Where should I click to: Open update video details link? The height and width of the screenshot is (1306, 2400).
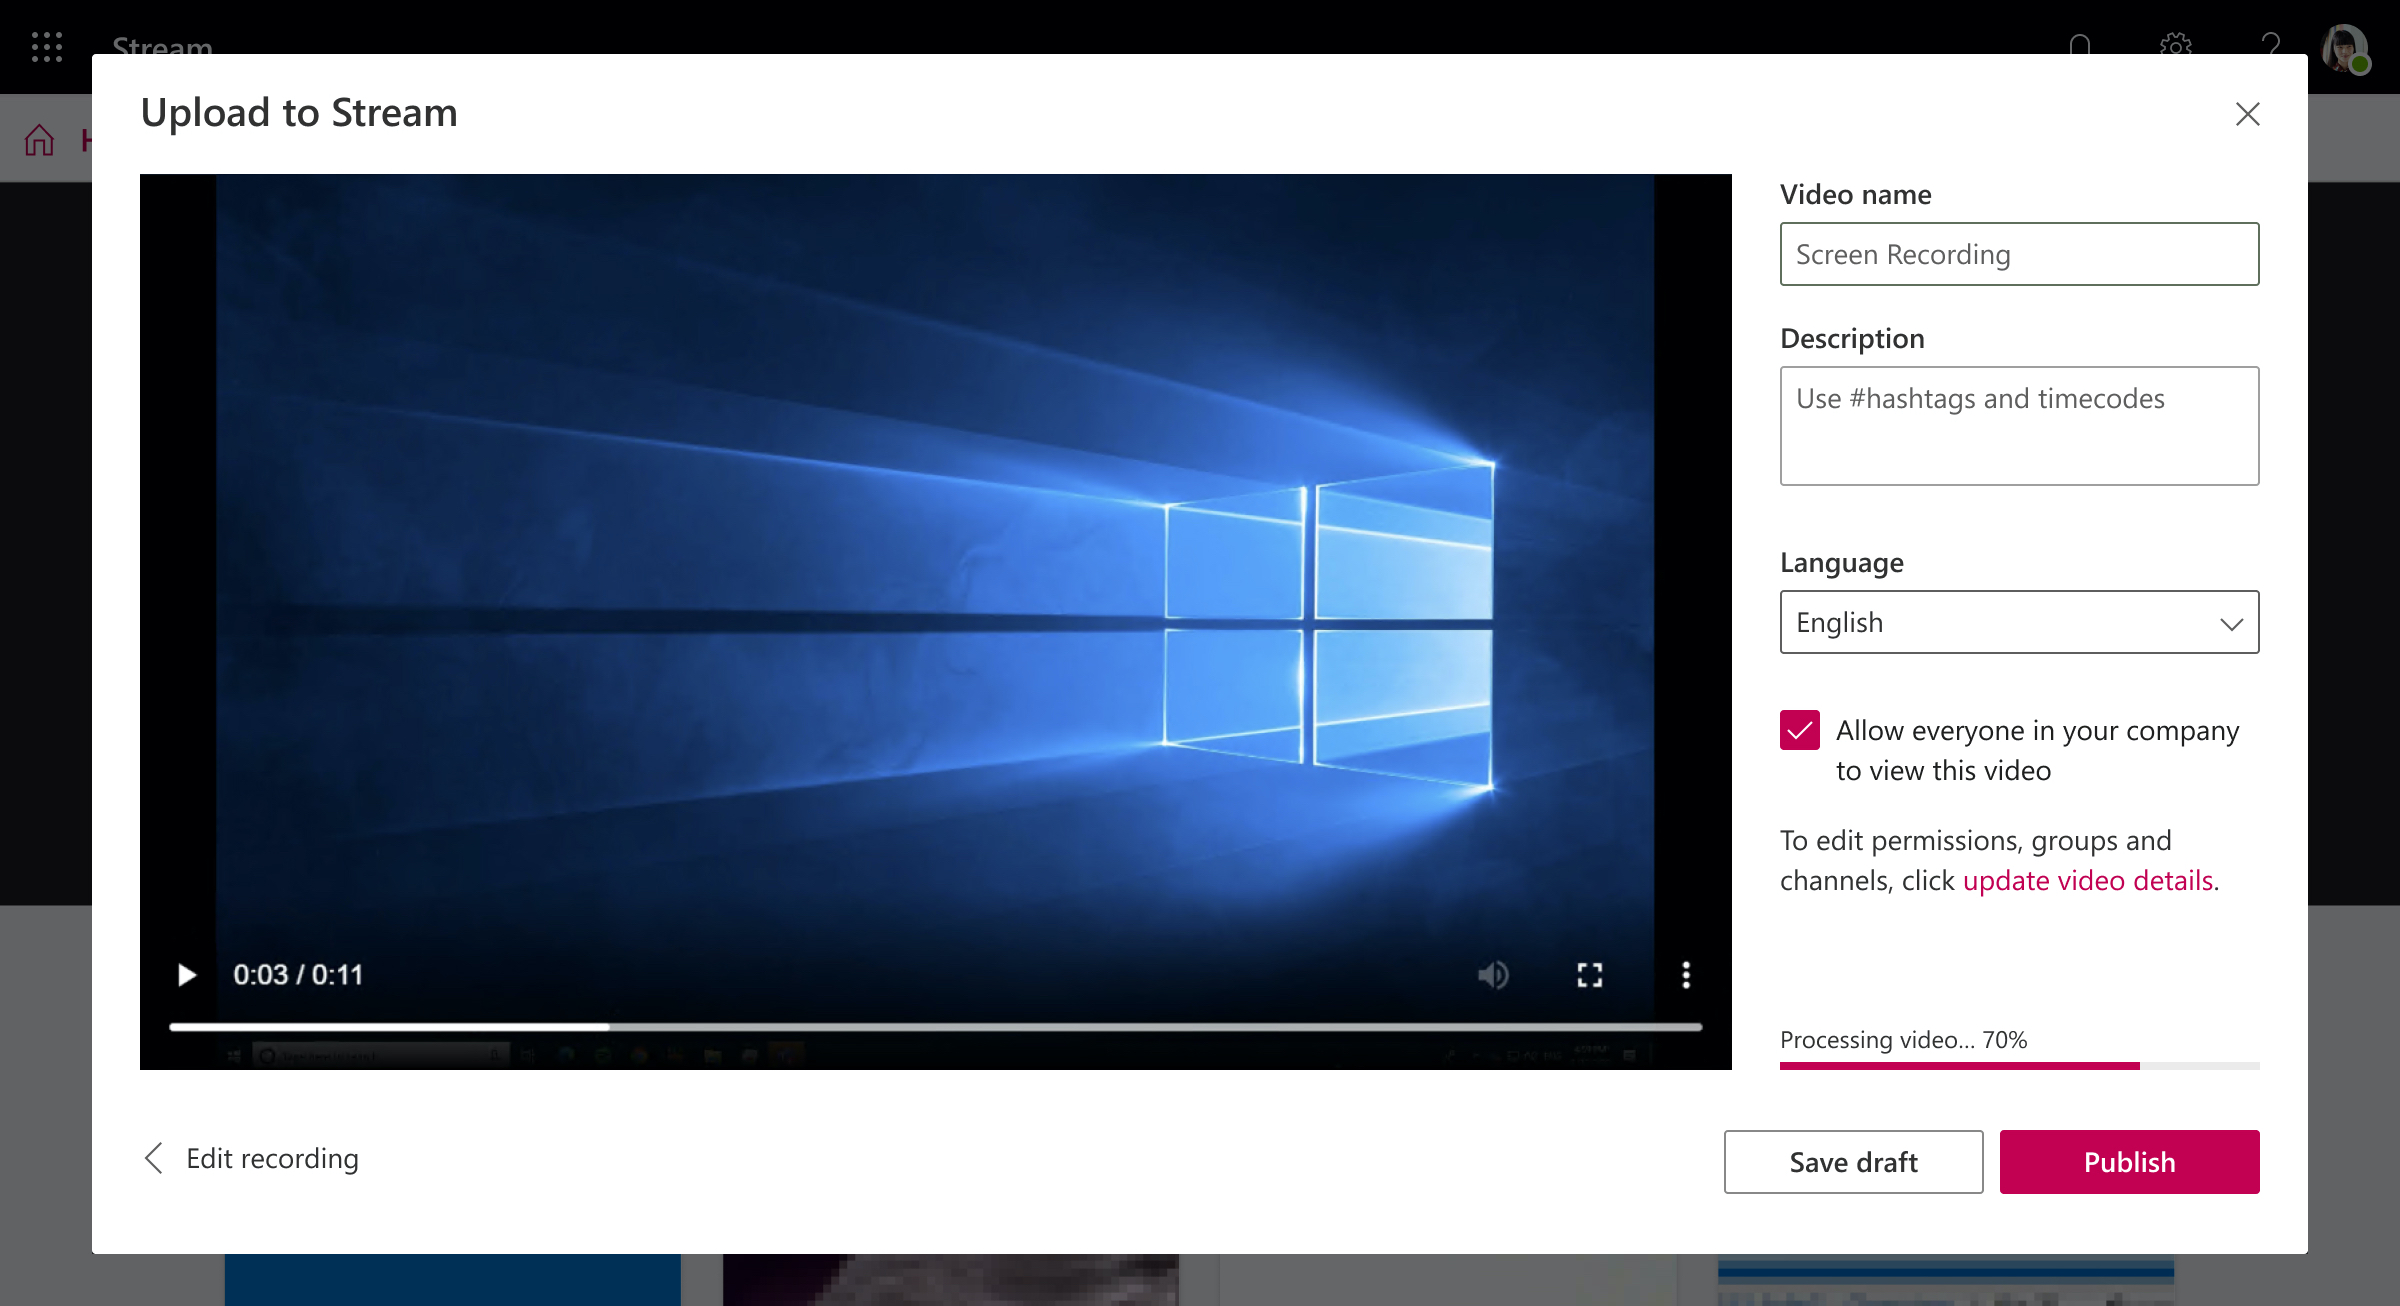[2088, 880]
